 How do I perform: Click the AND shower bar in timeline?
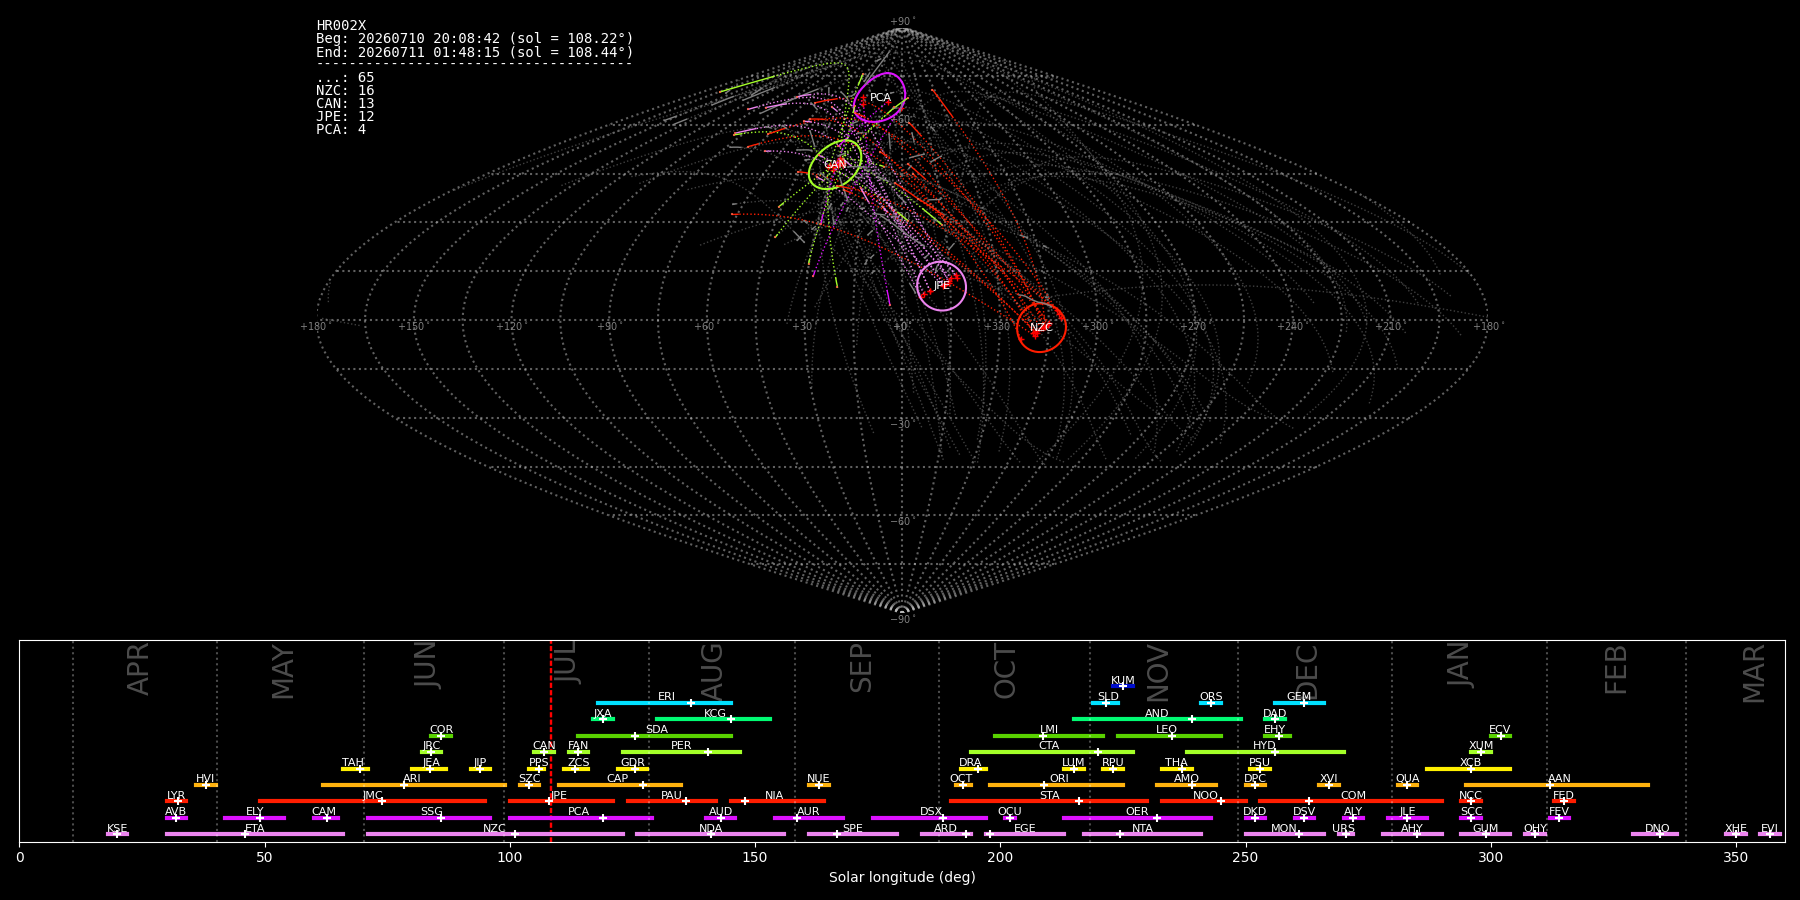click(x=1157, y=719)
